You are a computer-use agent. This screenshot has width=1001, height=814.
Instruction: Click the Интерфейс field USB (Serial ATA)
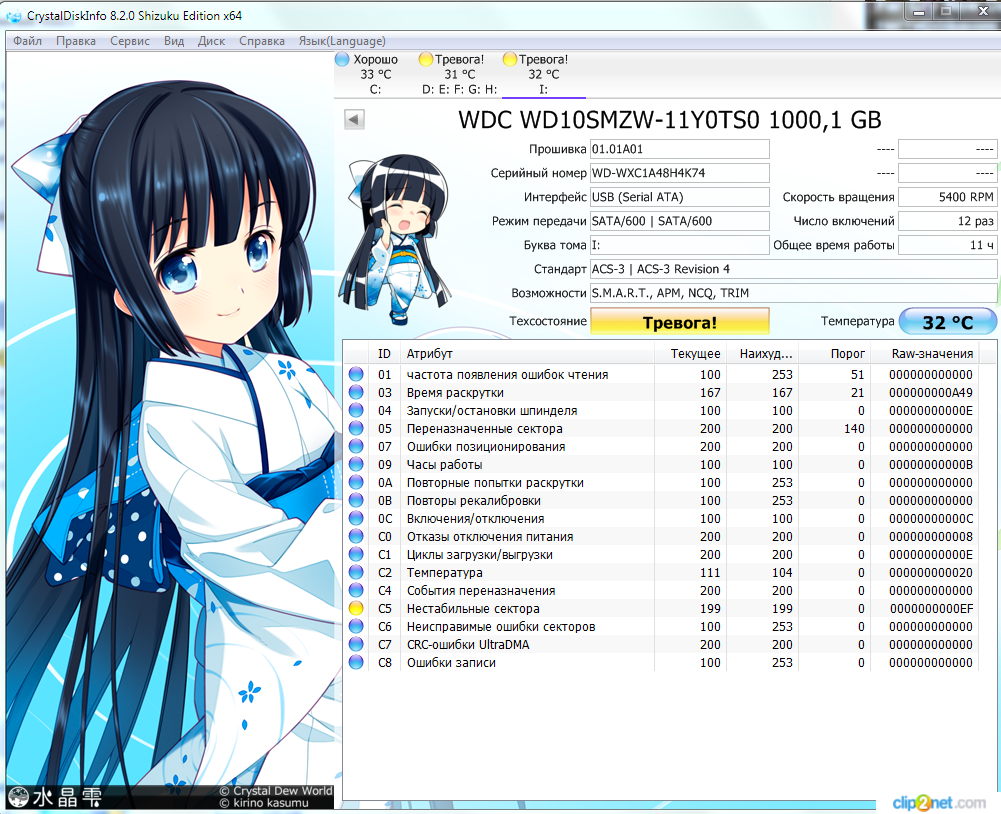pyautogui.click(x=679, y=197)
